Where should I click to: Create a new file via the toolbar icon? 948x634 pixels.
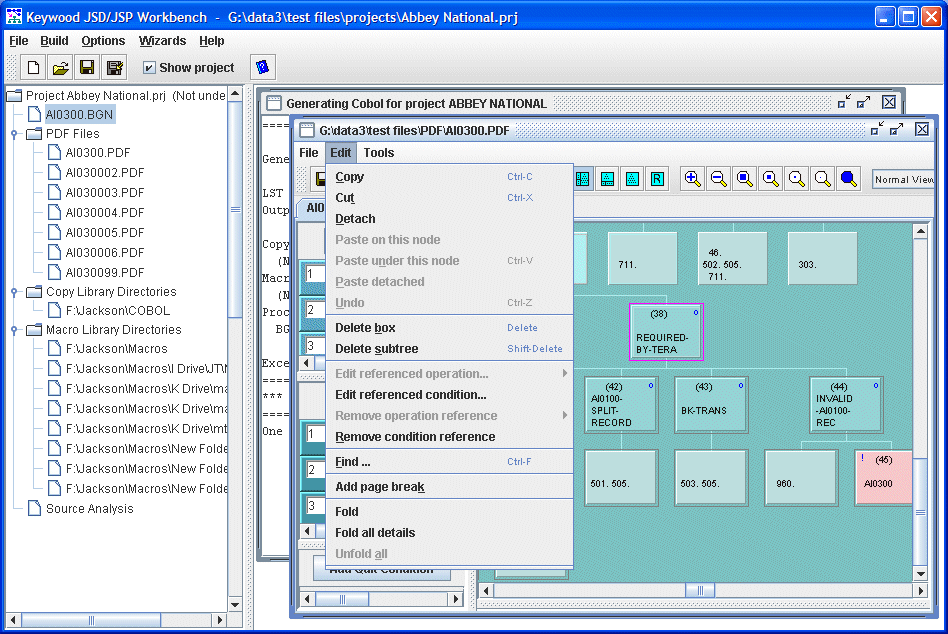click(x=32, y=66)
